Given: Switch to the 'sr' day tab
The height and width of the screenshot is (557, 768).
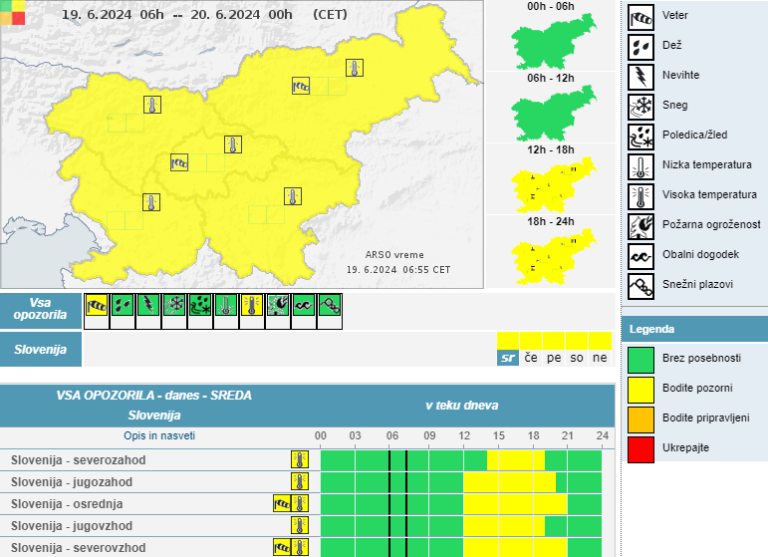Looking at the screenshot, I should click(508, 357).
